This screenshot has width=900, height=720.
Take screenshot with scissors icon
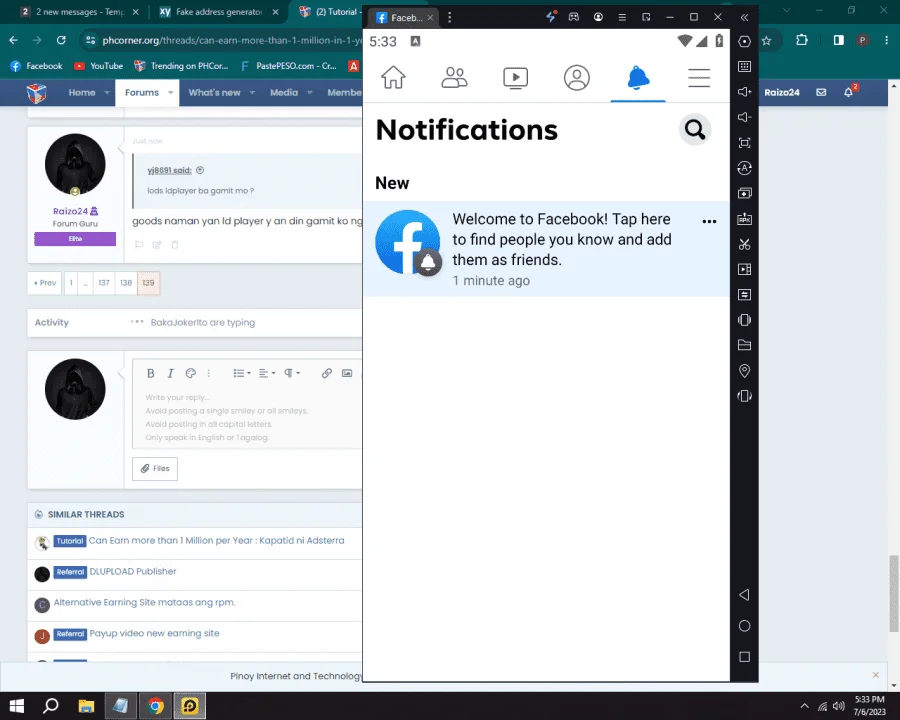click(x=744, y=244)
